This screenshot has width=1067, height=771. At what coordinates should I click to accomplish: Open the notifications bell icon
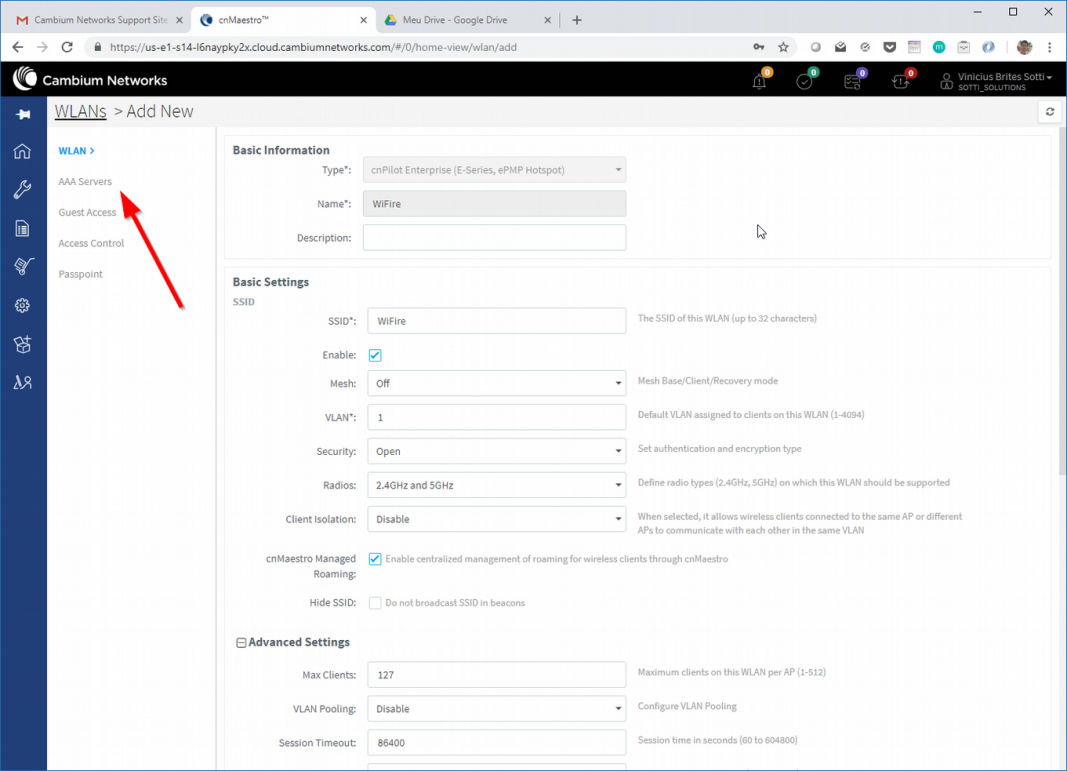(x=758, y=80)
